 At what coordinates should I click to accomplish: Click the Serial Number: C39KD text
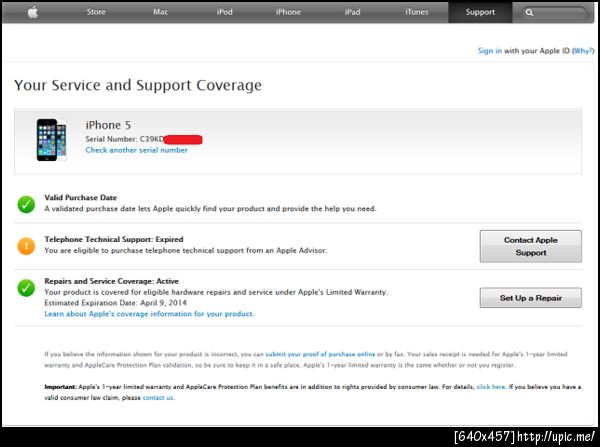(x=125, y=139)
